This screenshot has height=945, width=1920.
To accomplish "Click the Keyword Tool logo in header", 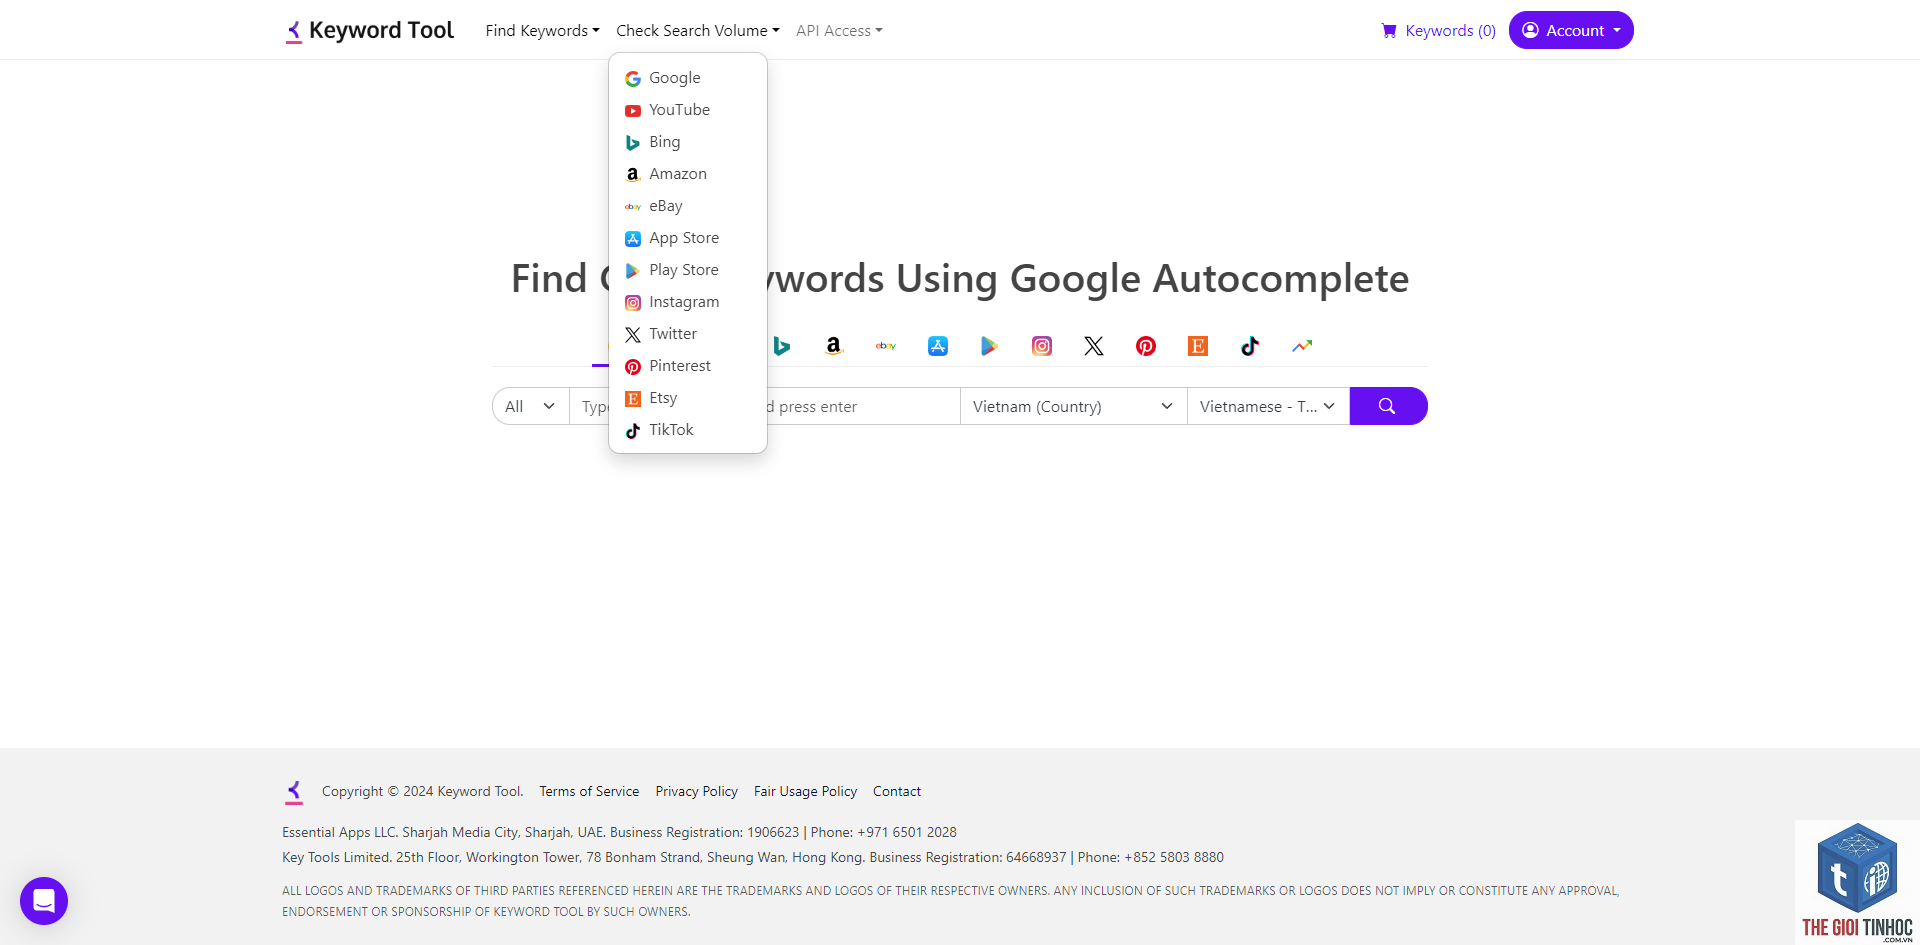I will (x=369, y=30).
